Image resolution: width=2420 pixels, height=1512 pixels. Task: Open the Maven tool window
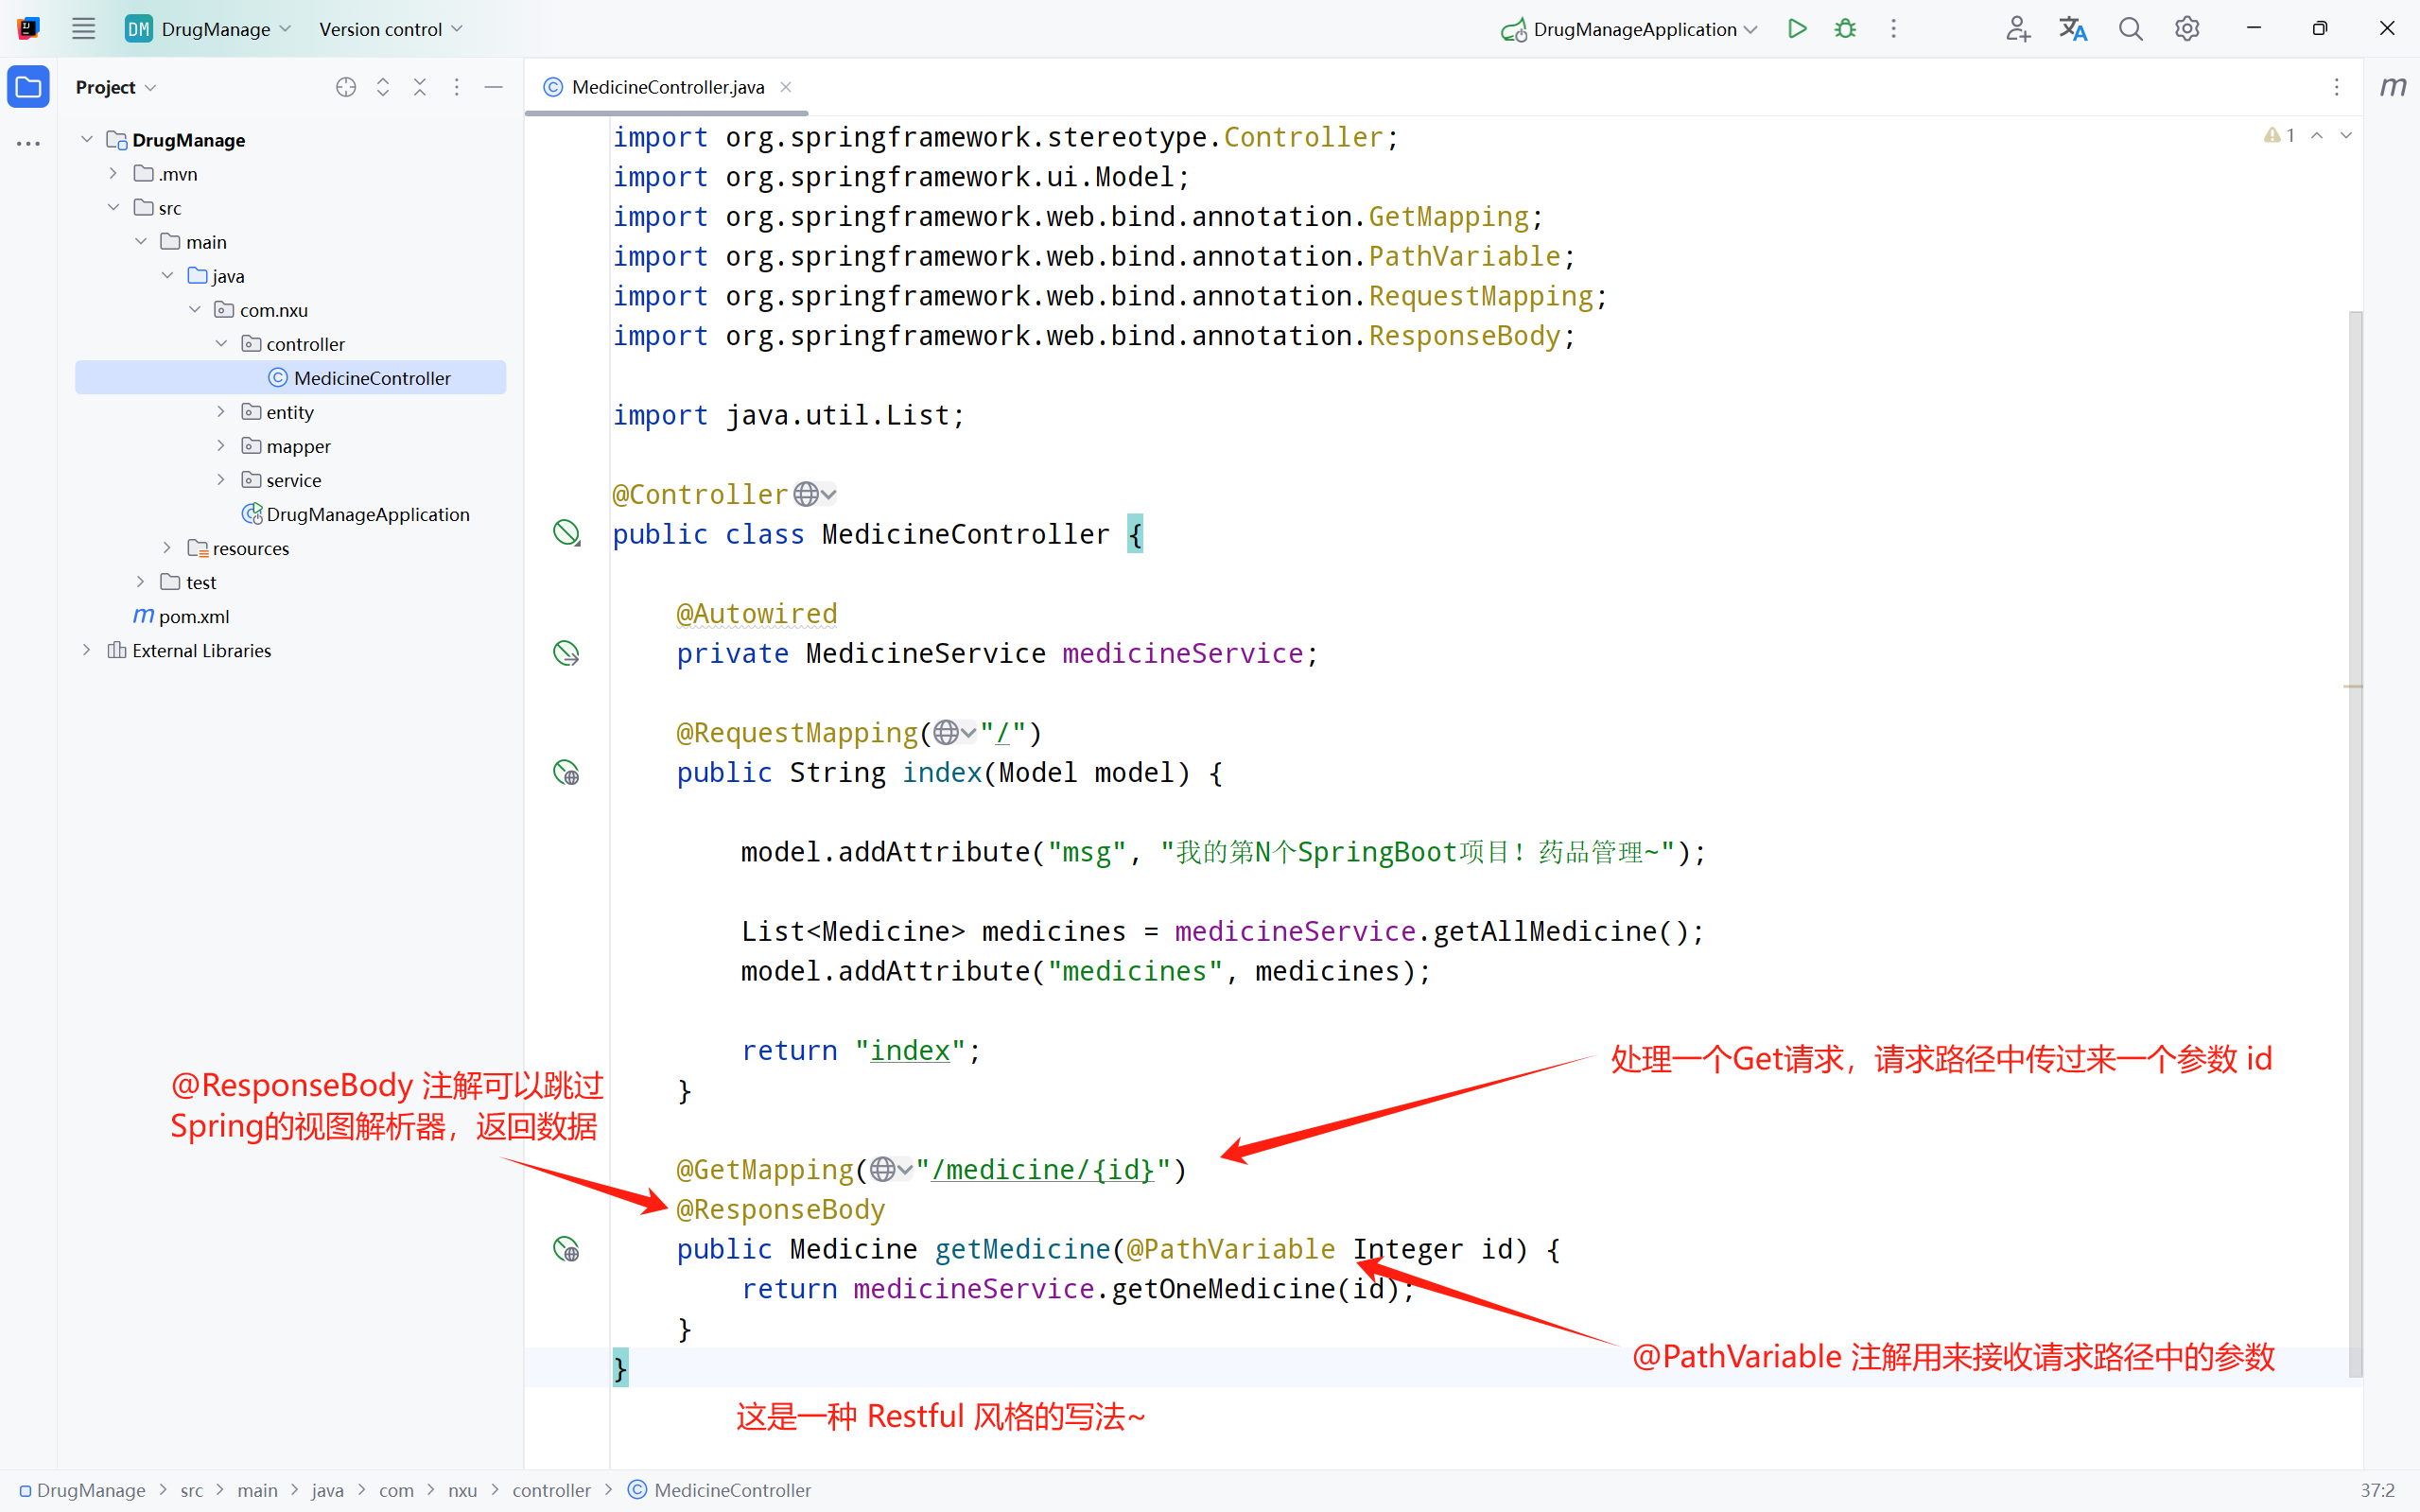click(2392, 87)
